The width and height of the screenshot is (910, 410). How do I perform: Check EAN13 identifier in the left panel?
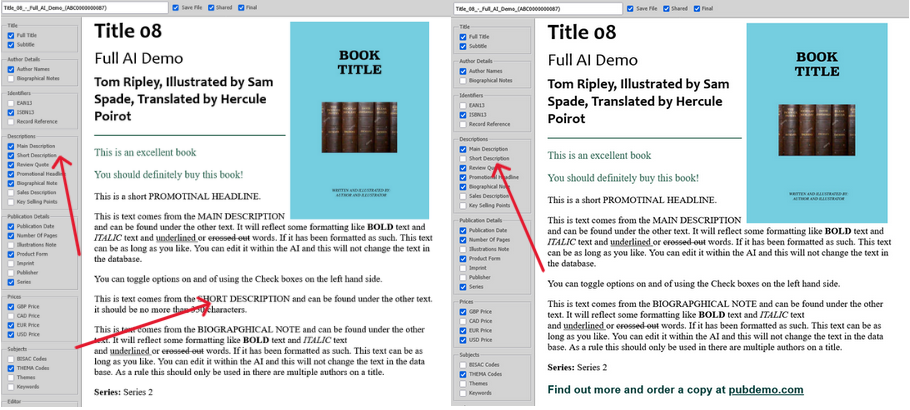click(x=11, y=103)
